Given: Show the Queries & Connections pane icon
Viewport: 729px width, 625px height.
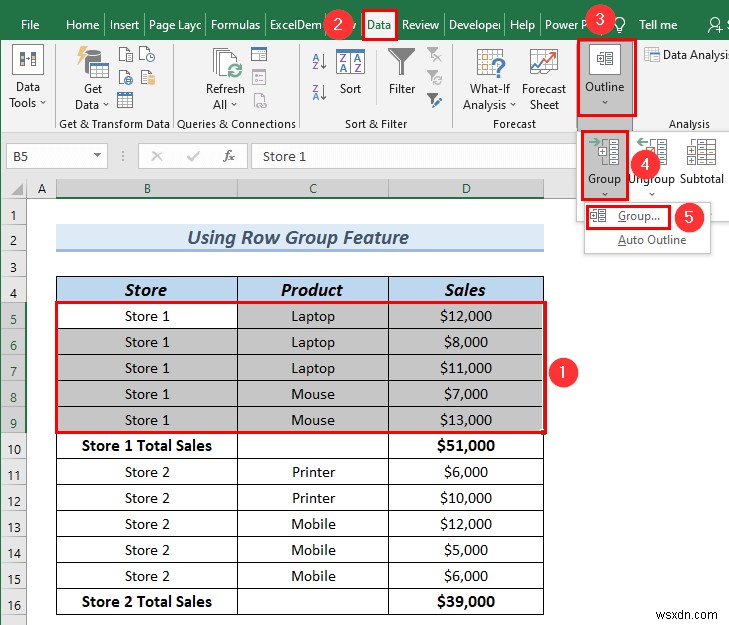Looking at the screenshot, I should tap(259, 54).
